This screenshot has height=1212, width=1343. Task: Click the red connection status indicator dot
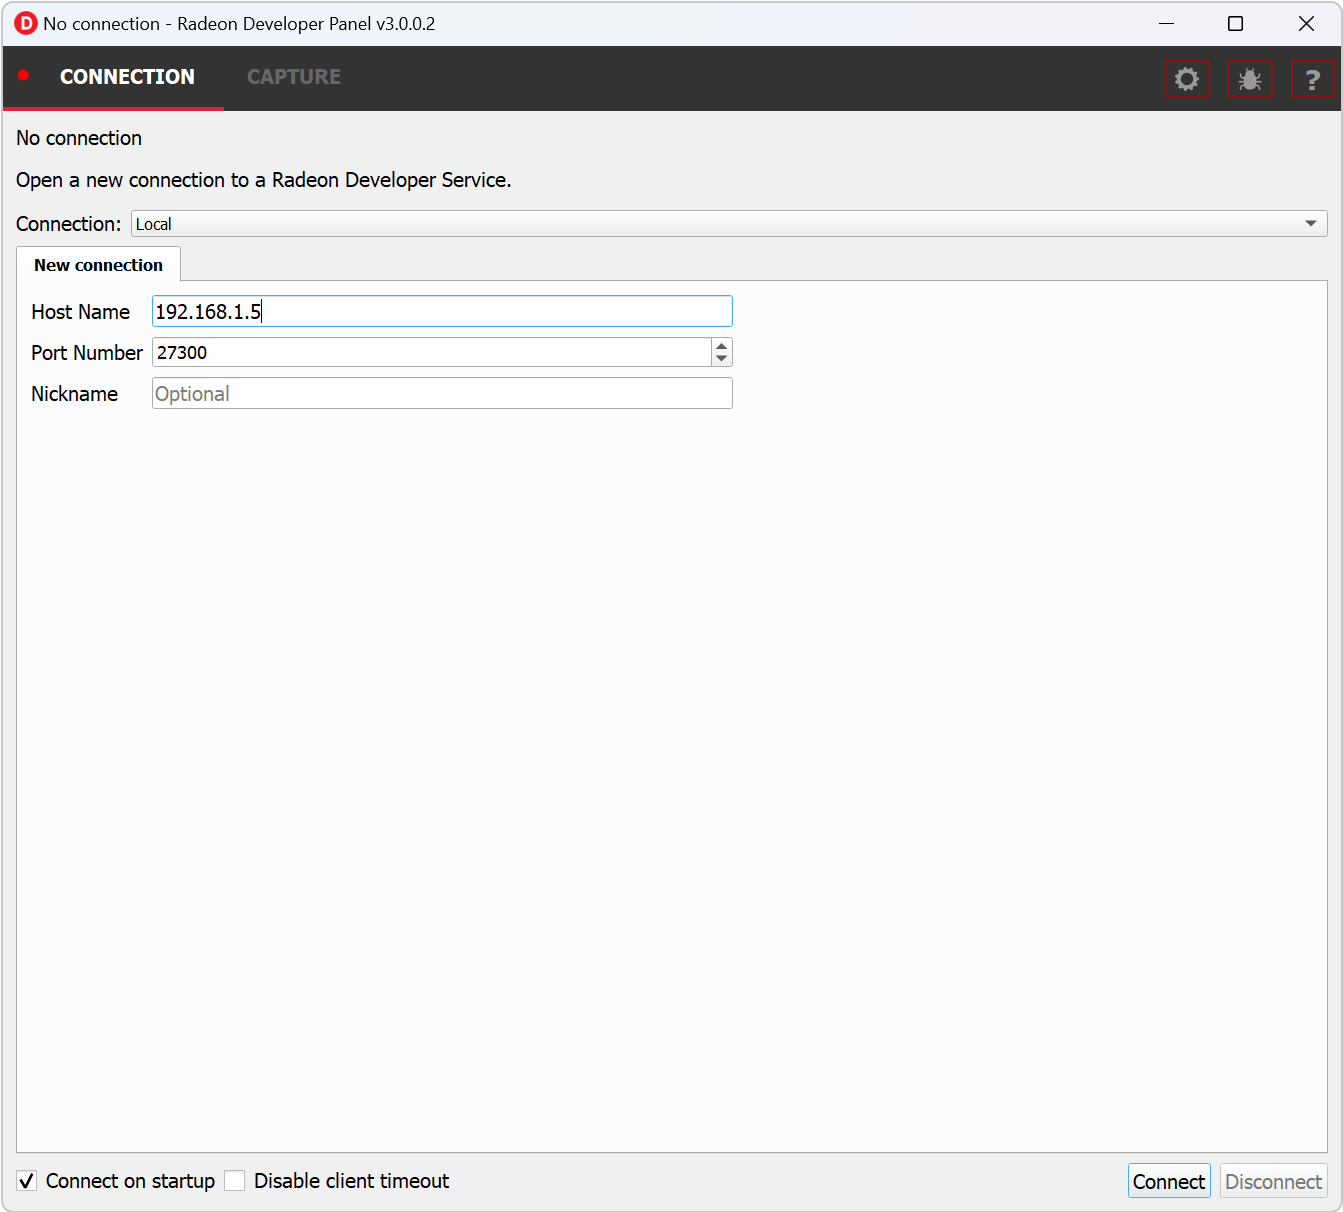pyautogui.click(x=24, y=76)
